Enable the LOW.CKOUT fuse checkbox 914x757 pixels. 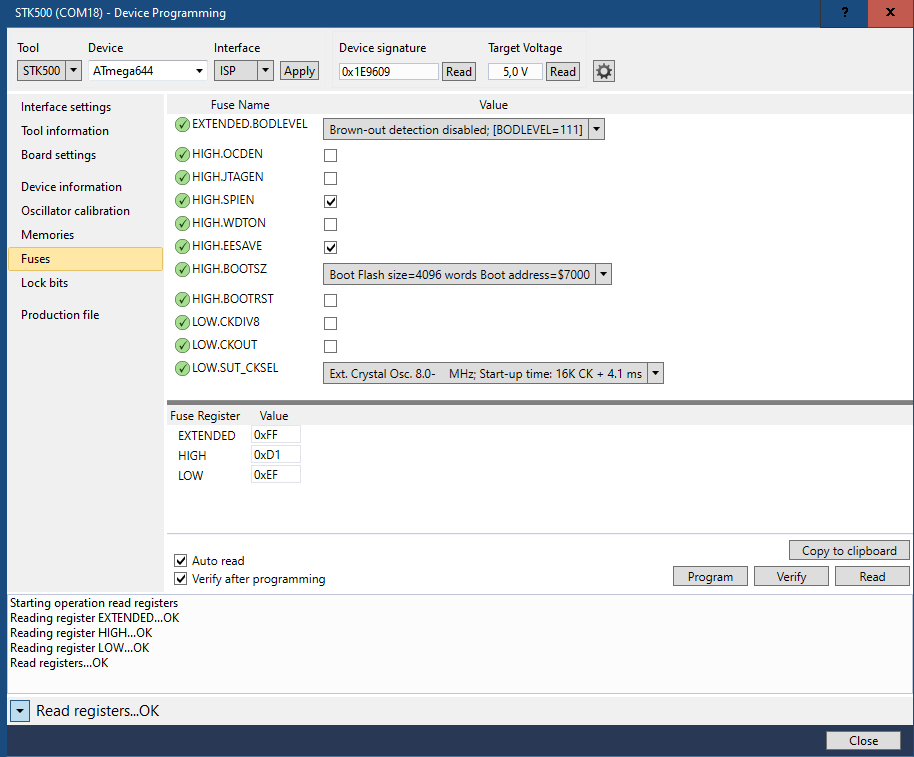tap(331, 347)
